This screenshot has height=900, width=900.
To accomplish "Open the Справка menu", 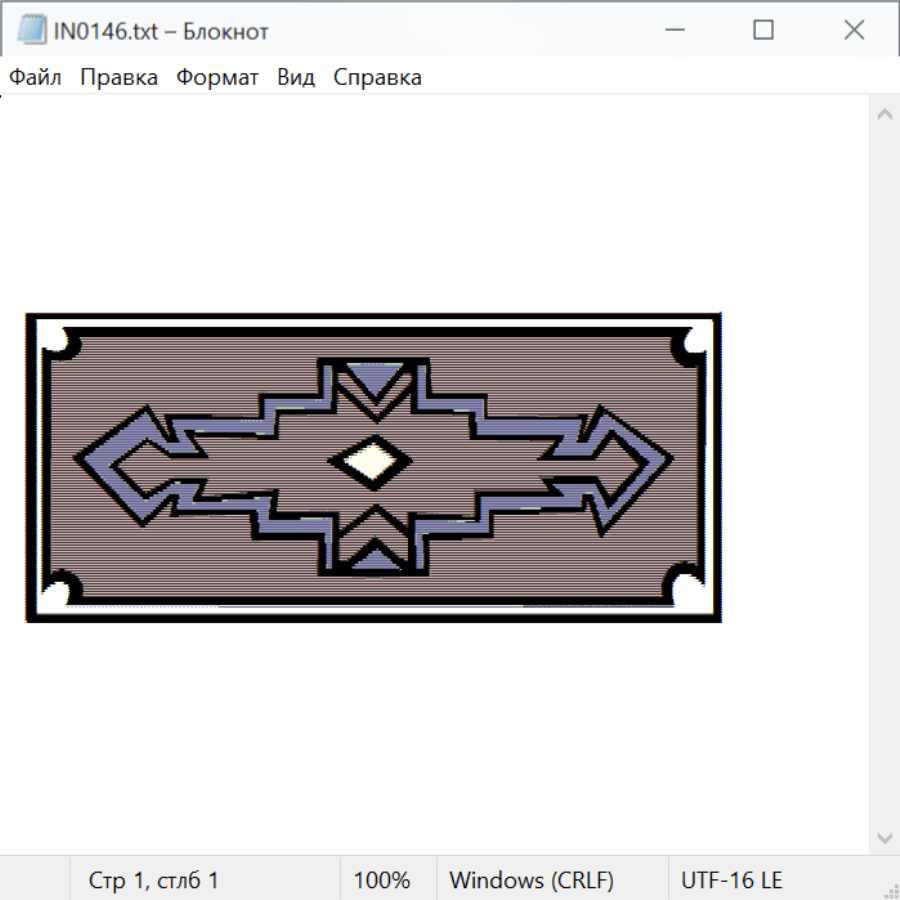I will click(377, 77).
